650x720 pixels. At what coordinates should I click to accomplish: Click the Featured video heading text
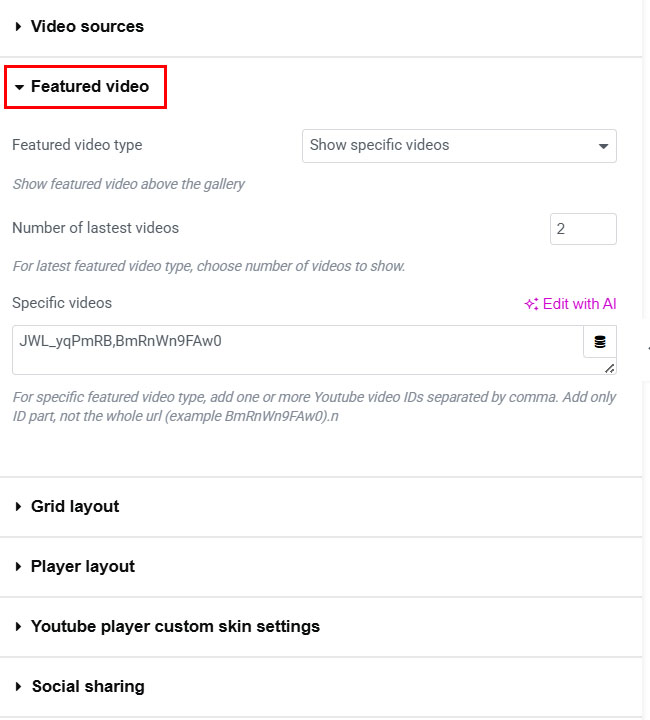tap(90, 87)
